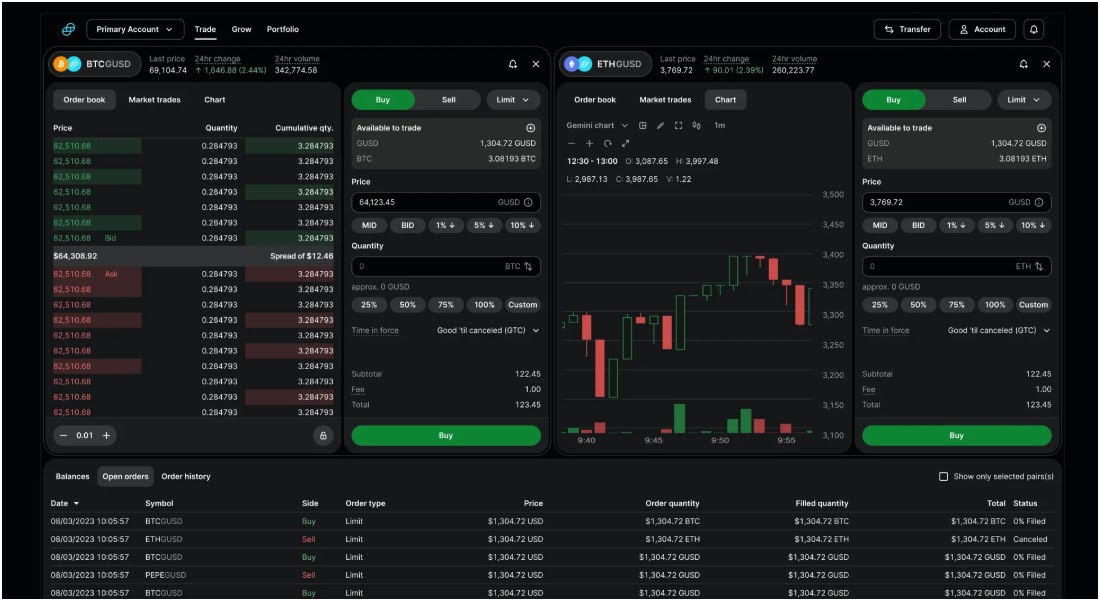Click the info icon in ETH price field
This screenshot has height=601, width=1100.
tap(1039, 202)
